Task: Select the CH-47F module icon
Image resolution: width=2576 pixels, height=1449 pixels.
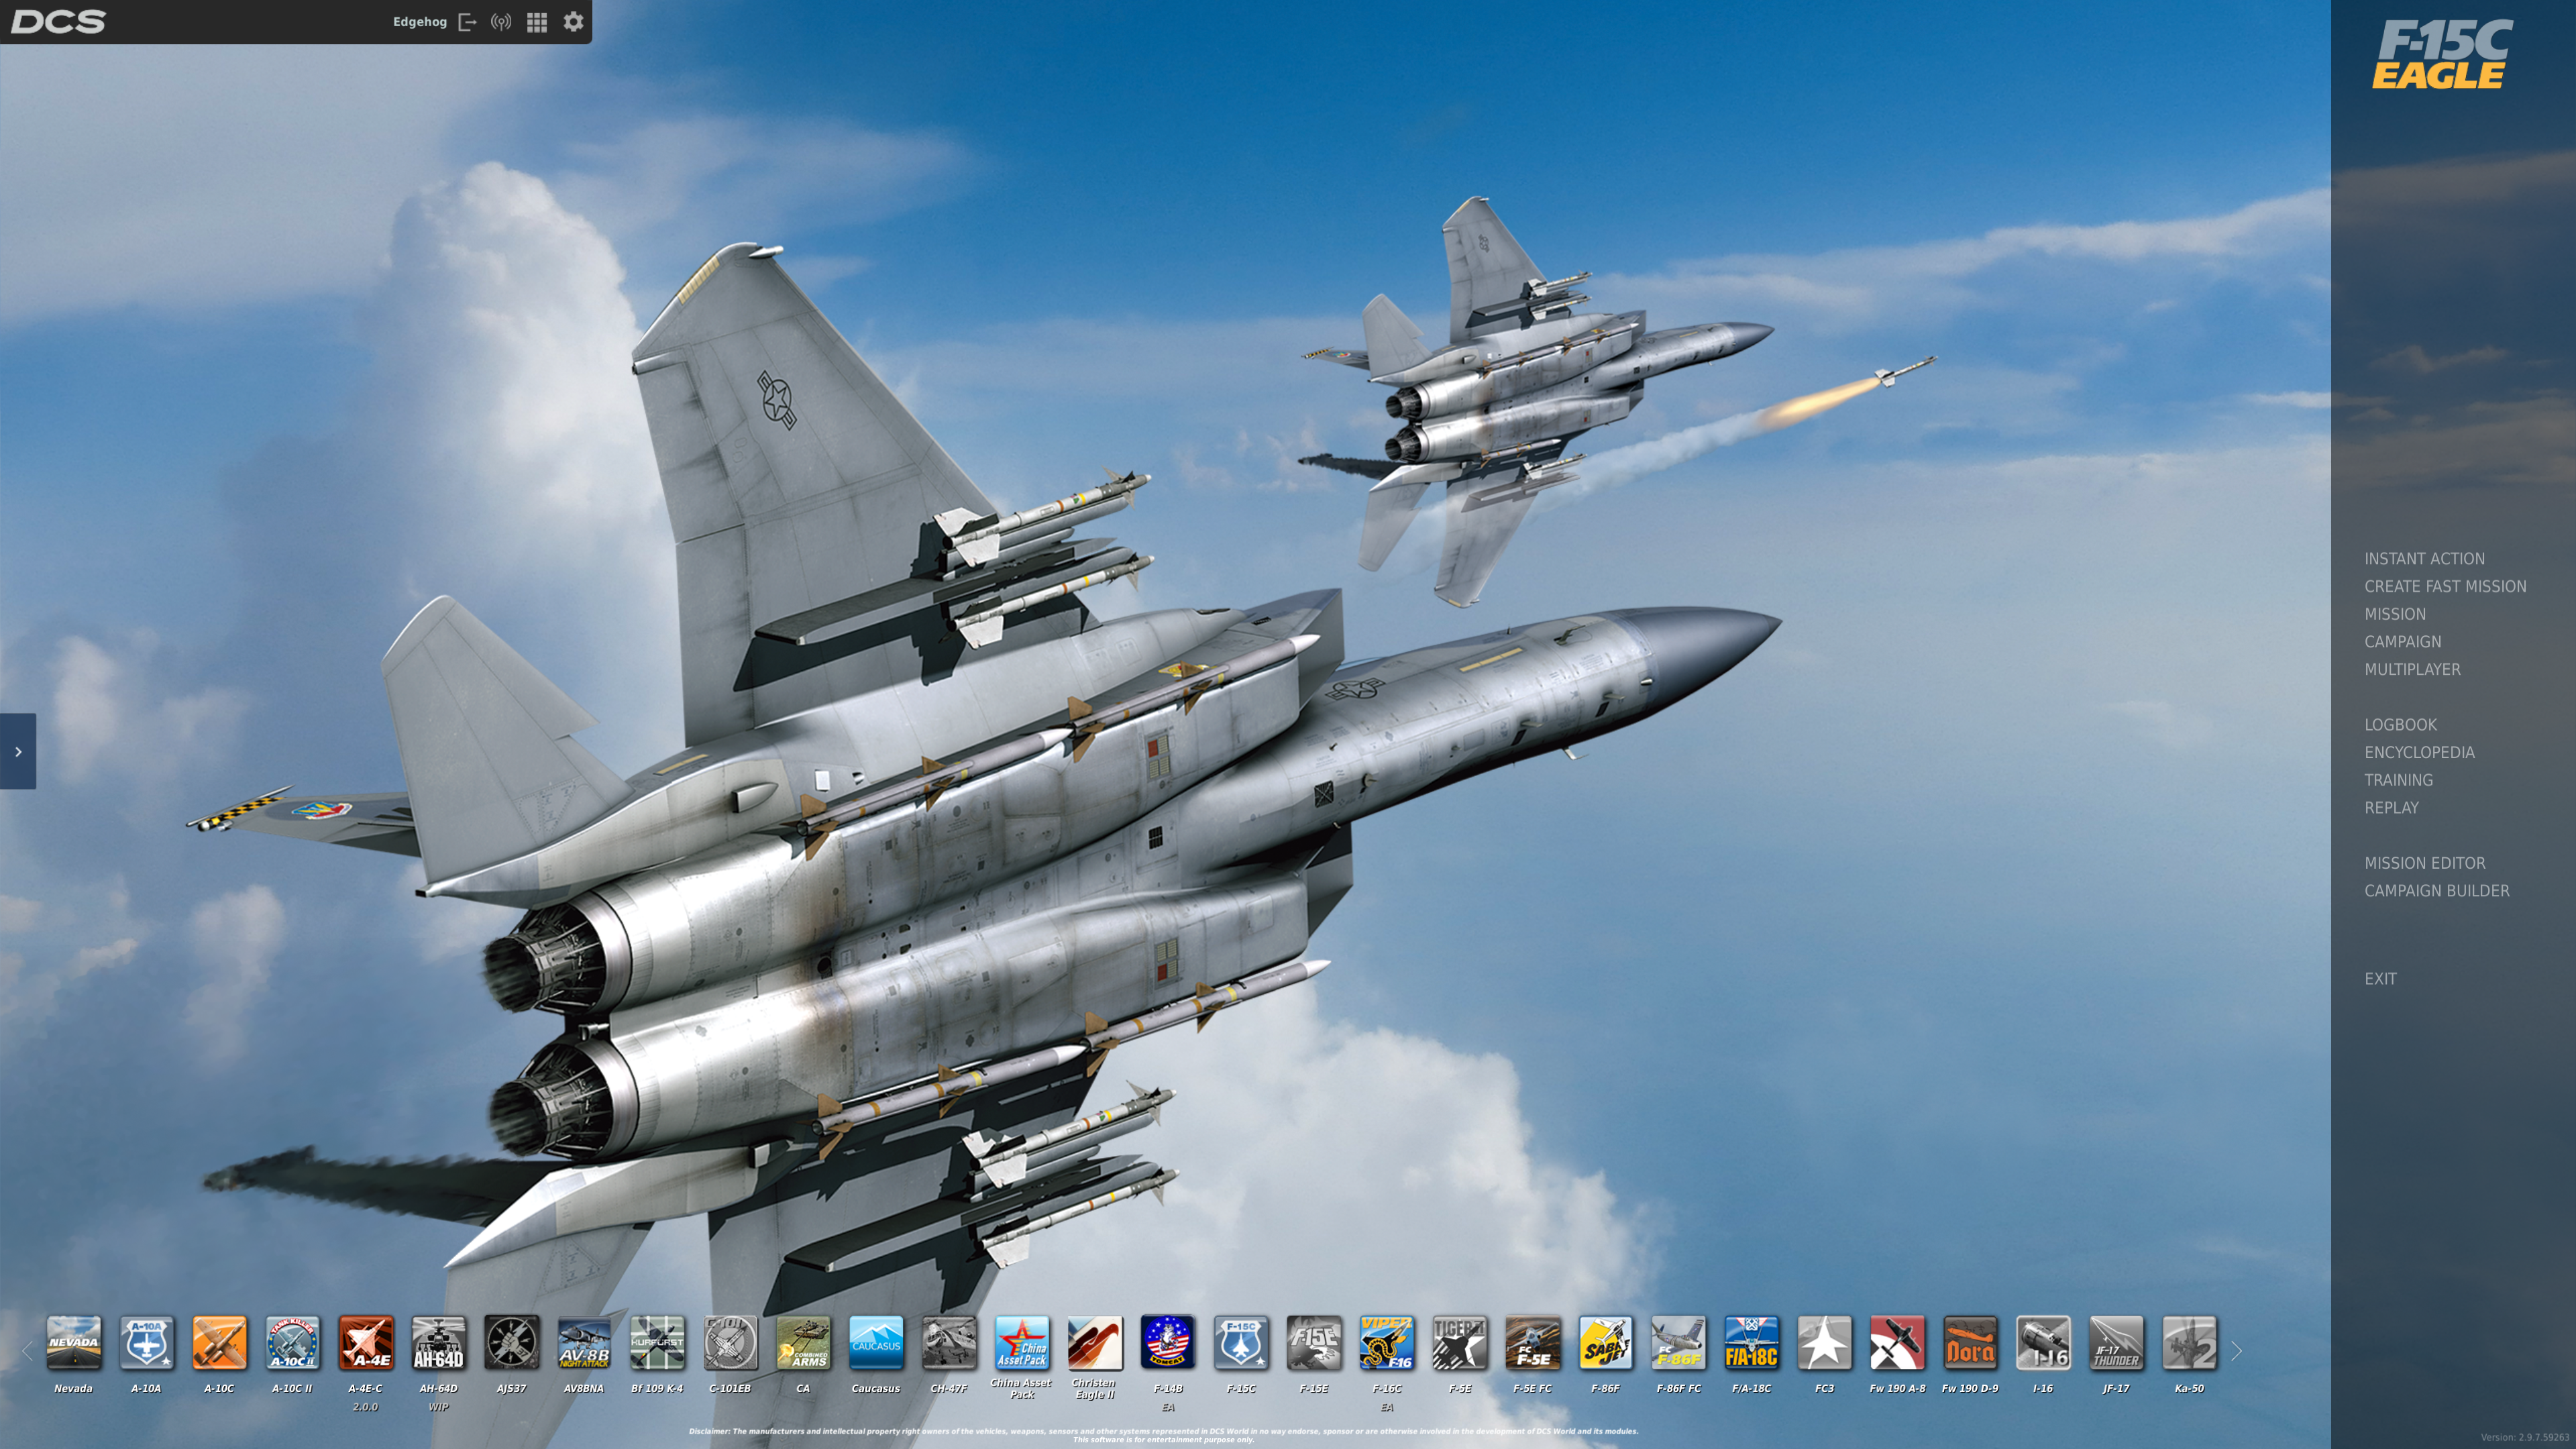Action: click(949, 1342)
